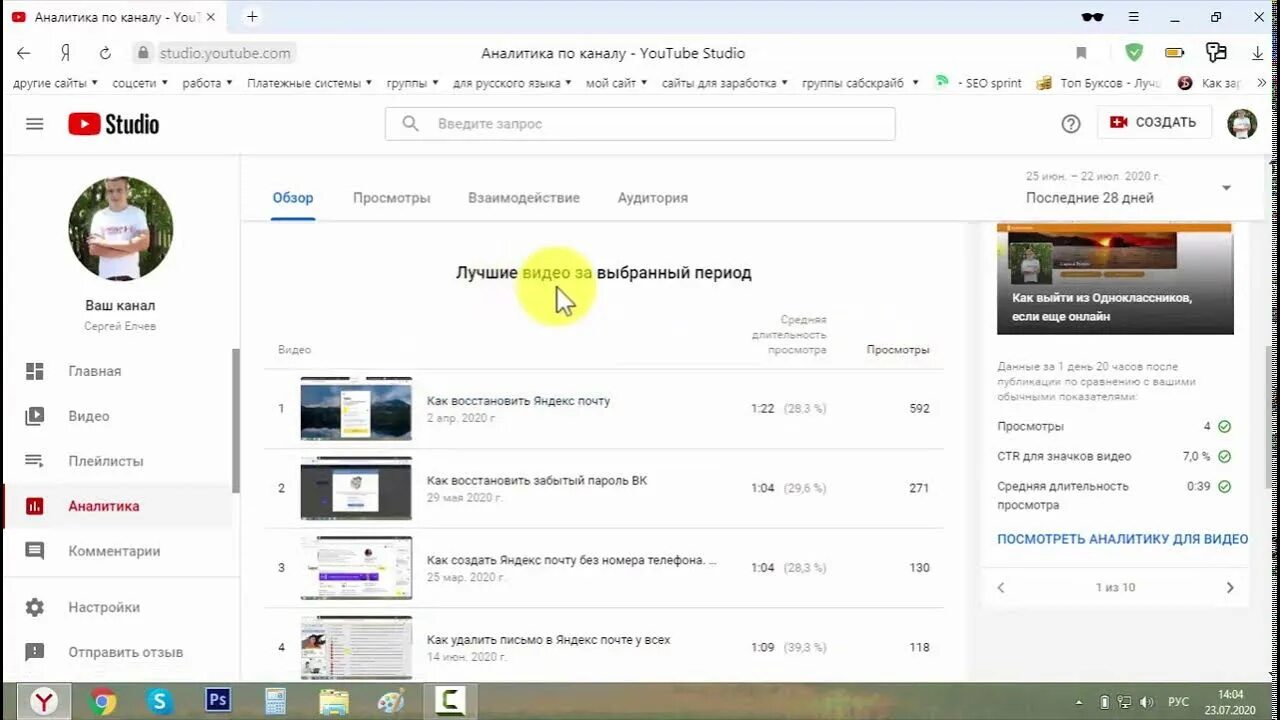Expand the другие сайты bookmarks folder
Image resolution: width=1280 pixels, height=720 pixels.
click(55, 83)
